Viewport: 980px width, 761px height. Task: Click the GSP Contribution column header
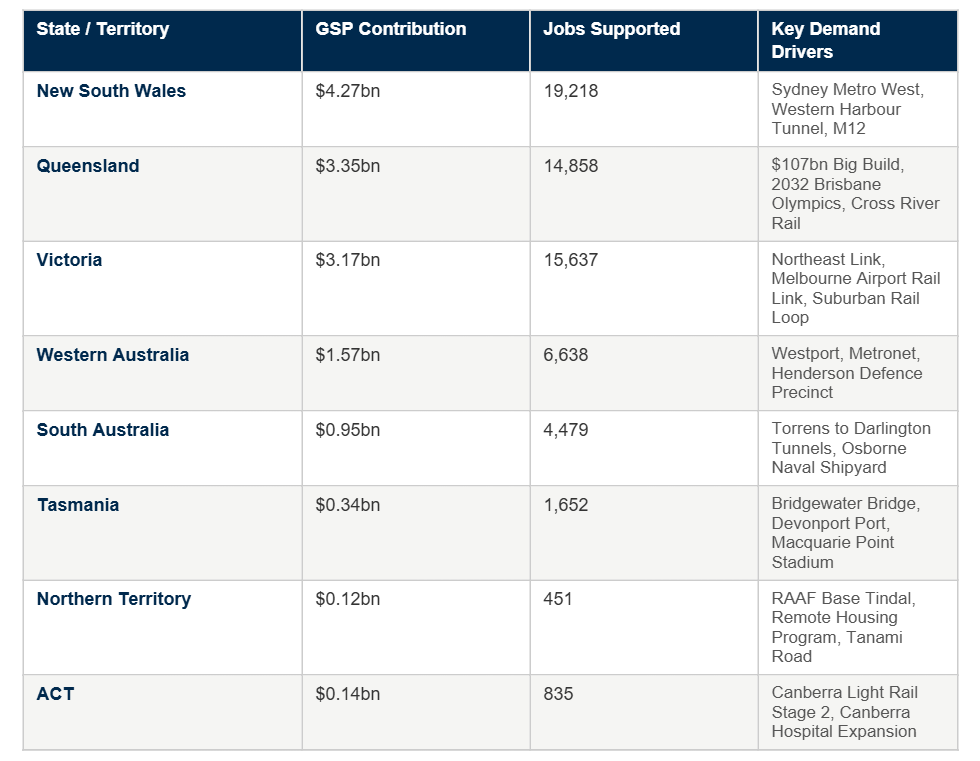pyautogui.click(x=391, y=29)
